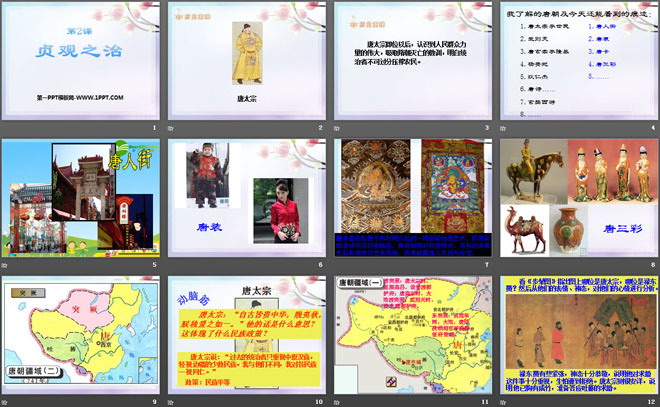Select slide 12 with 步辇图 painting

point(579,335)
